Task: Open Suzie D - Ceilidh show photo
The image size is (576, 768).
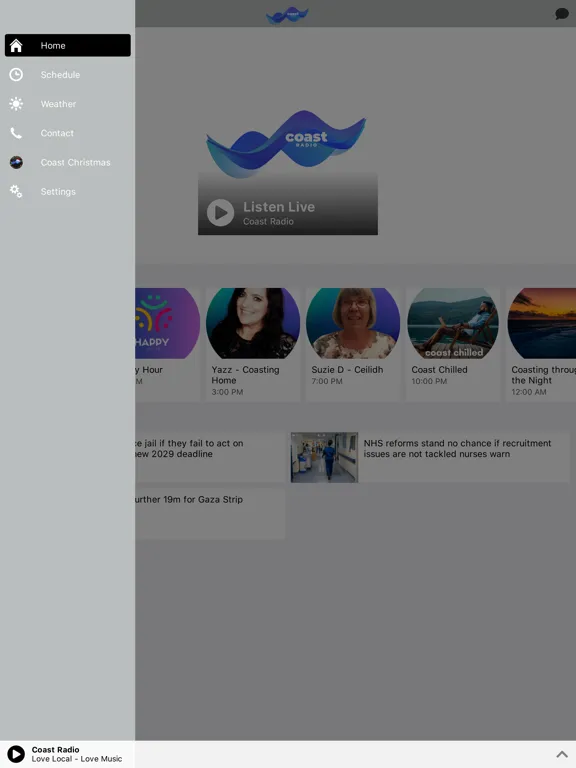Action: [353, 323]
